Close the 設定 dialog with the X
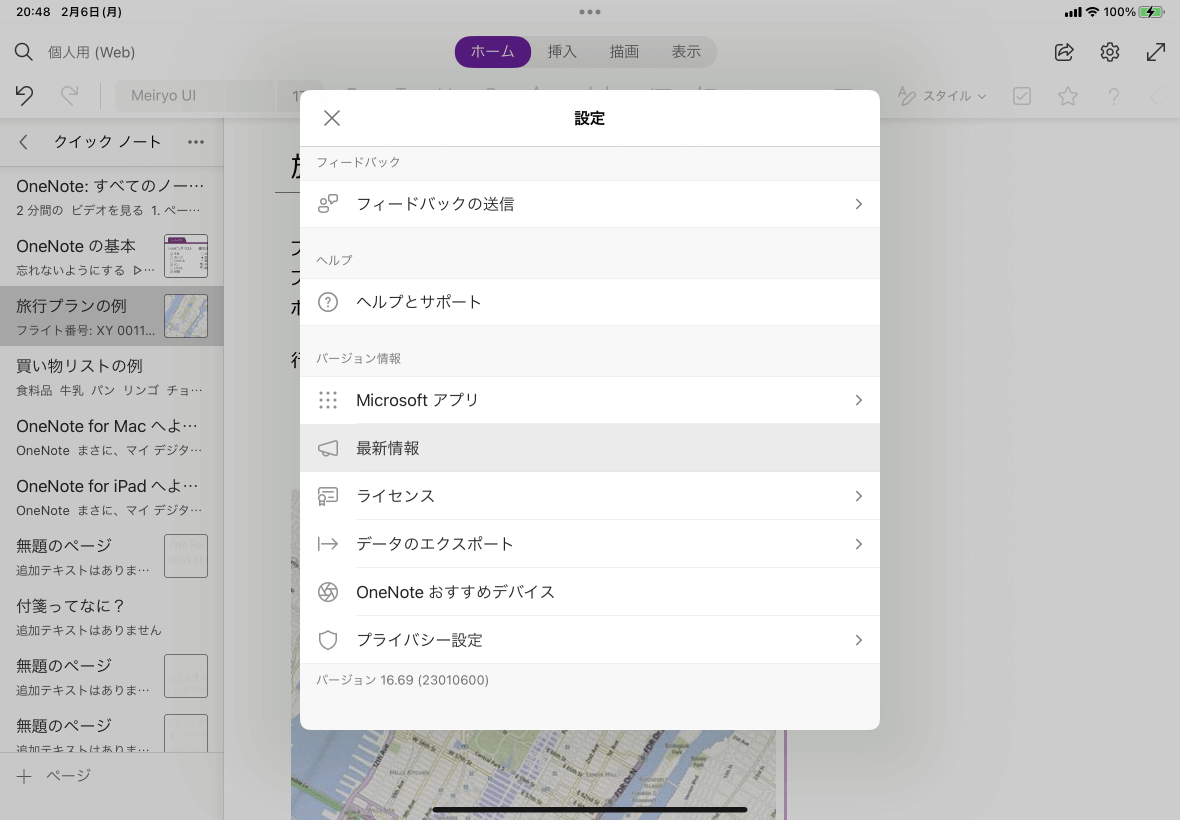The height and width of the screenshot is (820, 1180). click(x=332, y=118)
